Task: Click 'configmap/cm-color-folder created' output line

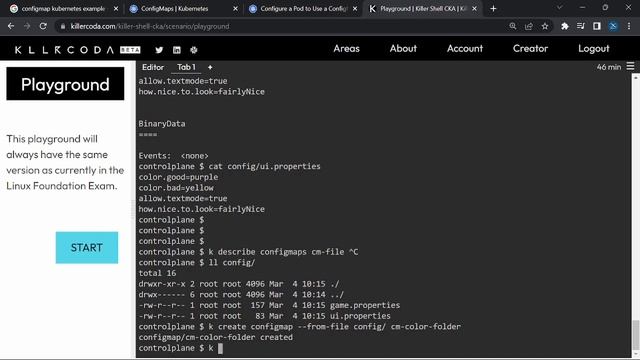Action: [216, 338]
